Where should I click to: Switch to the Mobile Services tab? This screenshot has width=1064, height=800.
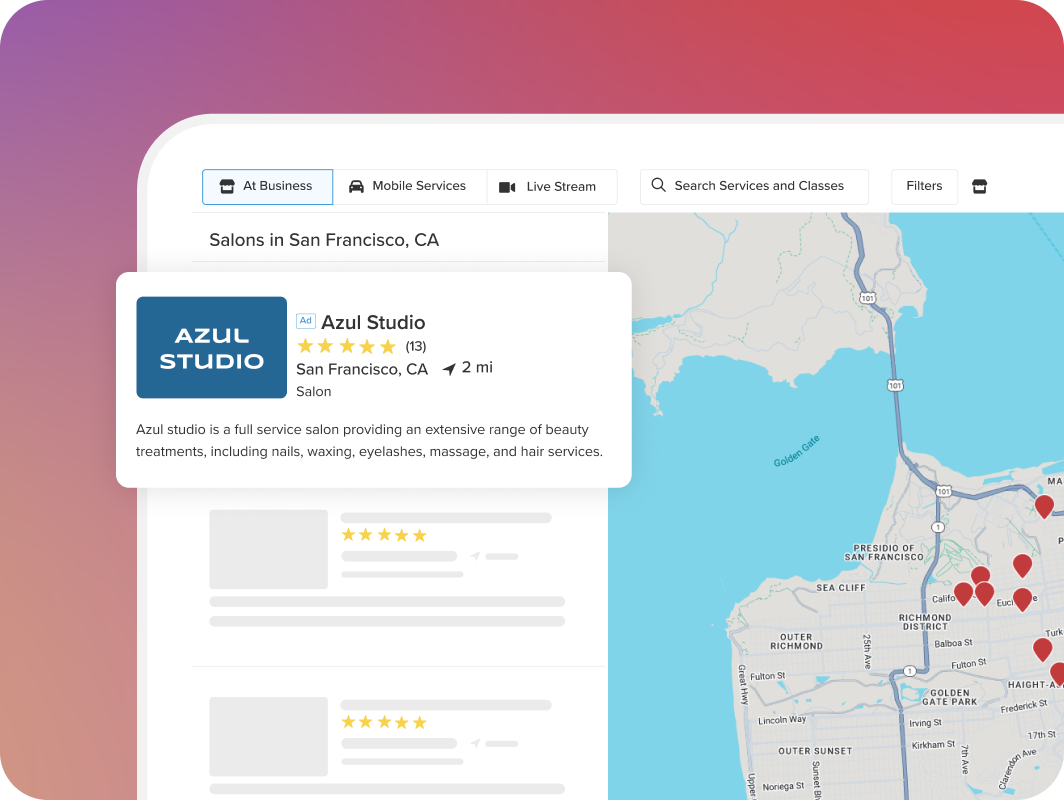point(408,186)
